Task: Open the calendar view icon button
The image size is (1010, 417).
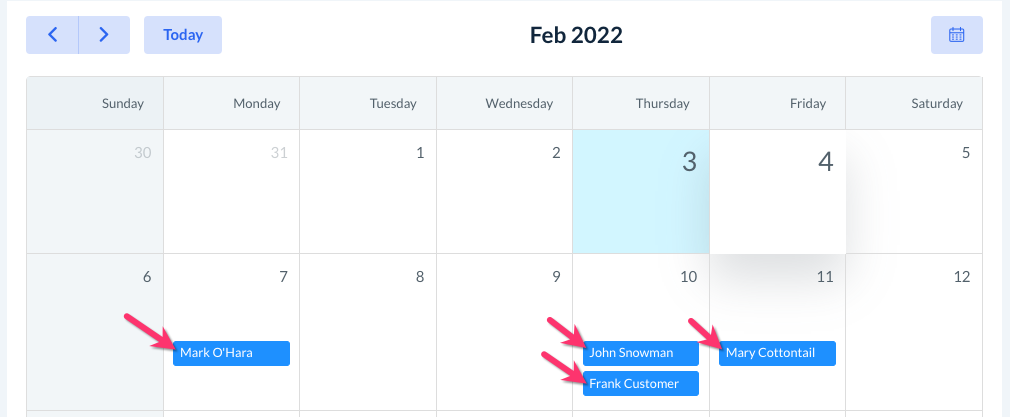Action: 956,35
